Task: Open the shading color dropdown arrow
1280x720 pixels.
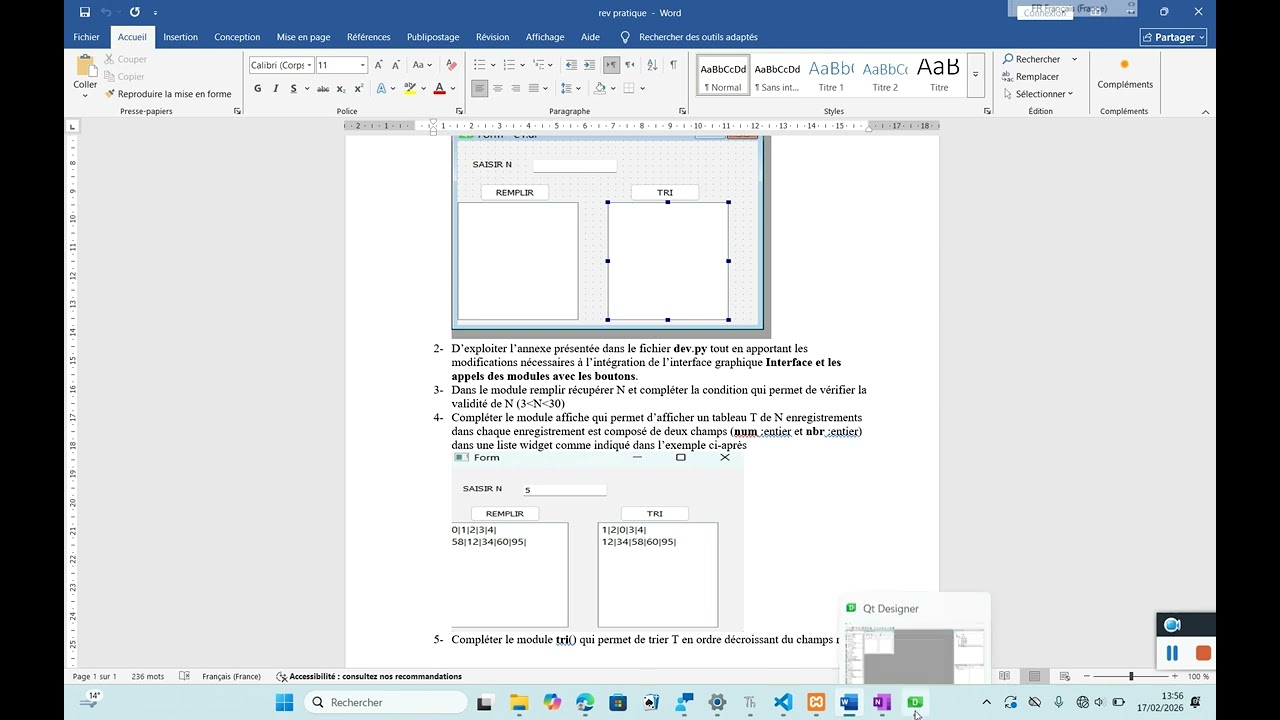Action: pyautogui.click(x=614, y=88)
